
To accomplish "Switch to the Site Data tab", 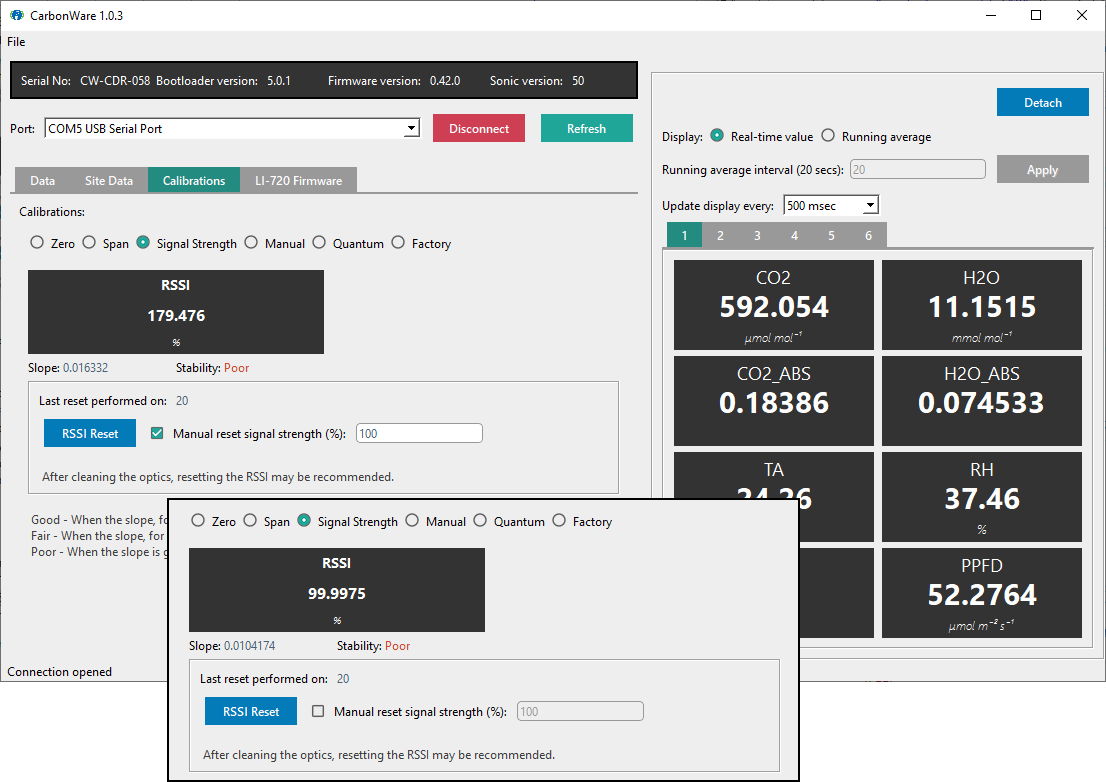I will 109,181.
